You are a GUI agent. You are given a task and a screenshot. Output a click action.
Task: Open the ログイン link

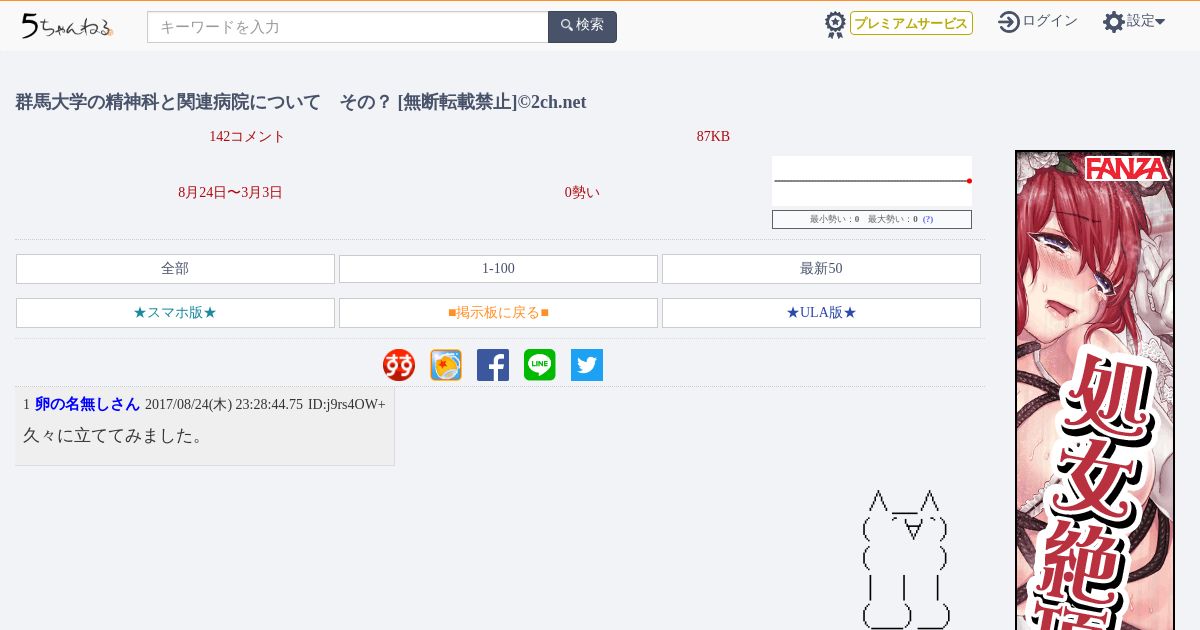pos(1050,21)
